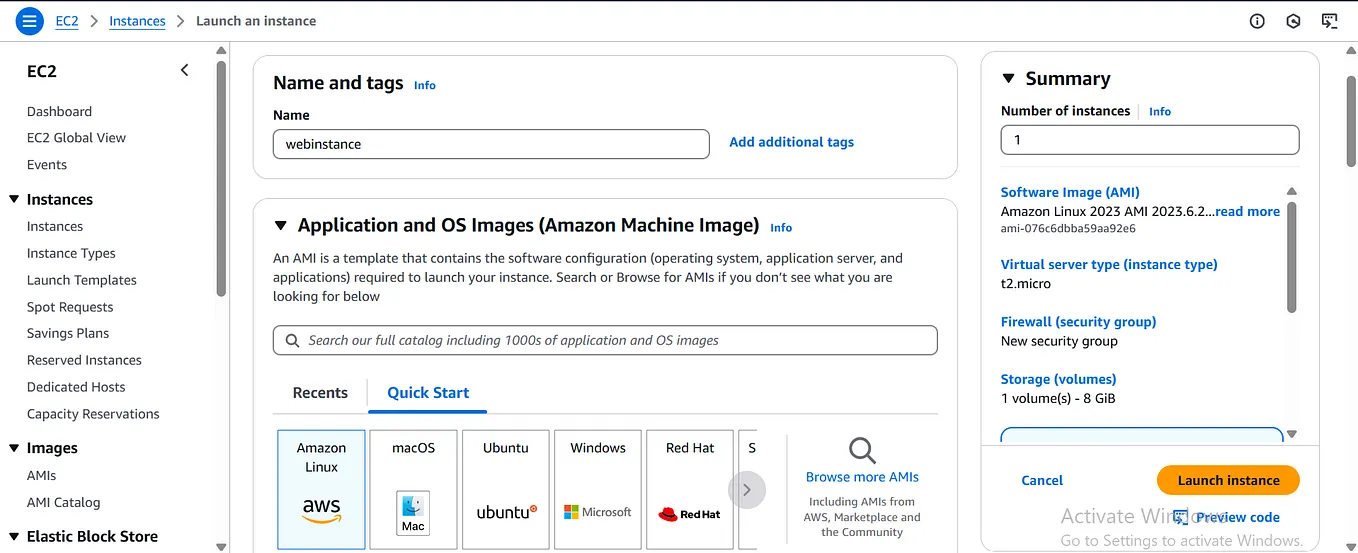Screen dimensions: 1358x553
Task: Collapse the Summary panel triangle
Action: pyautogui.click(x=1008, y=79)
